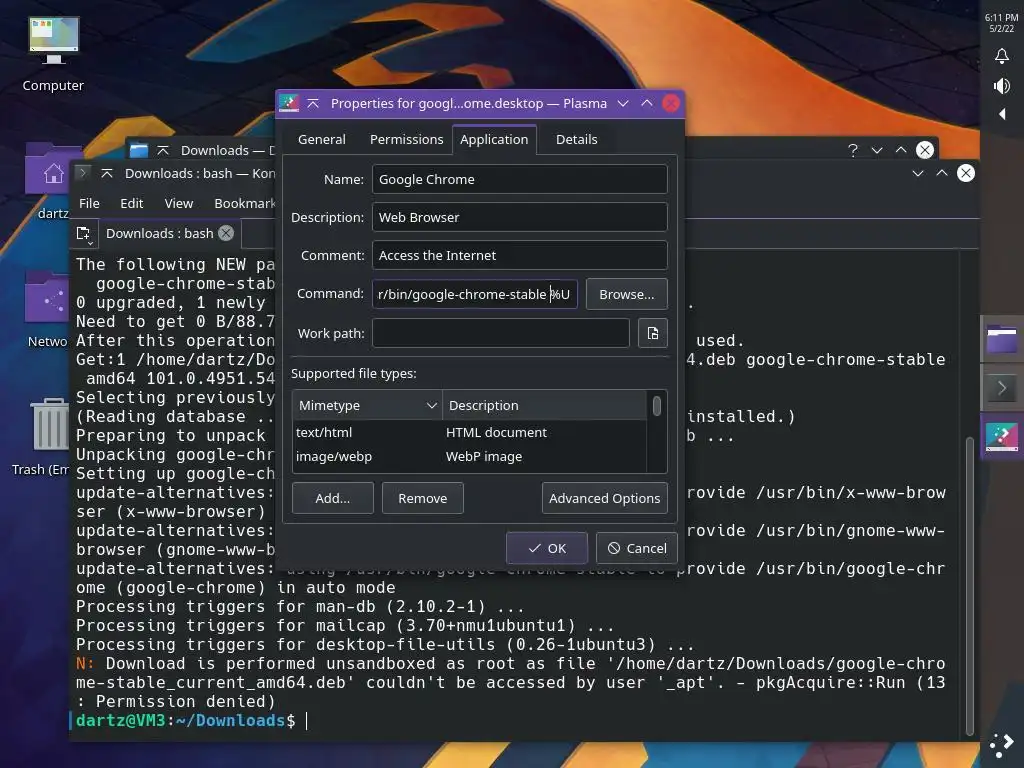Image resolution: width=1024 pixels, height=768 pixels.
Task: Close the Dolphin Downloads window
Action: [x=925, y=150]
